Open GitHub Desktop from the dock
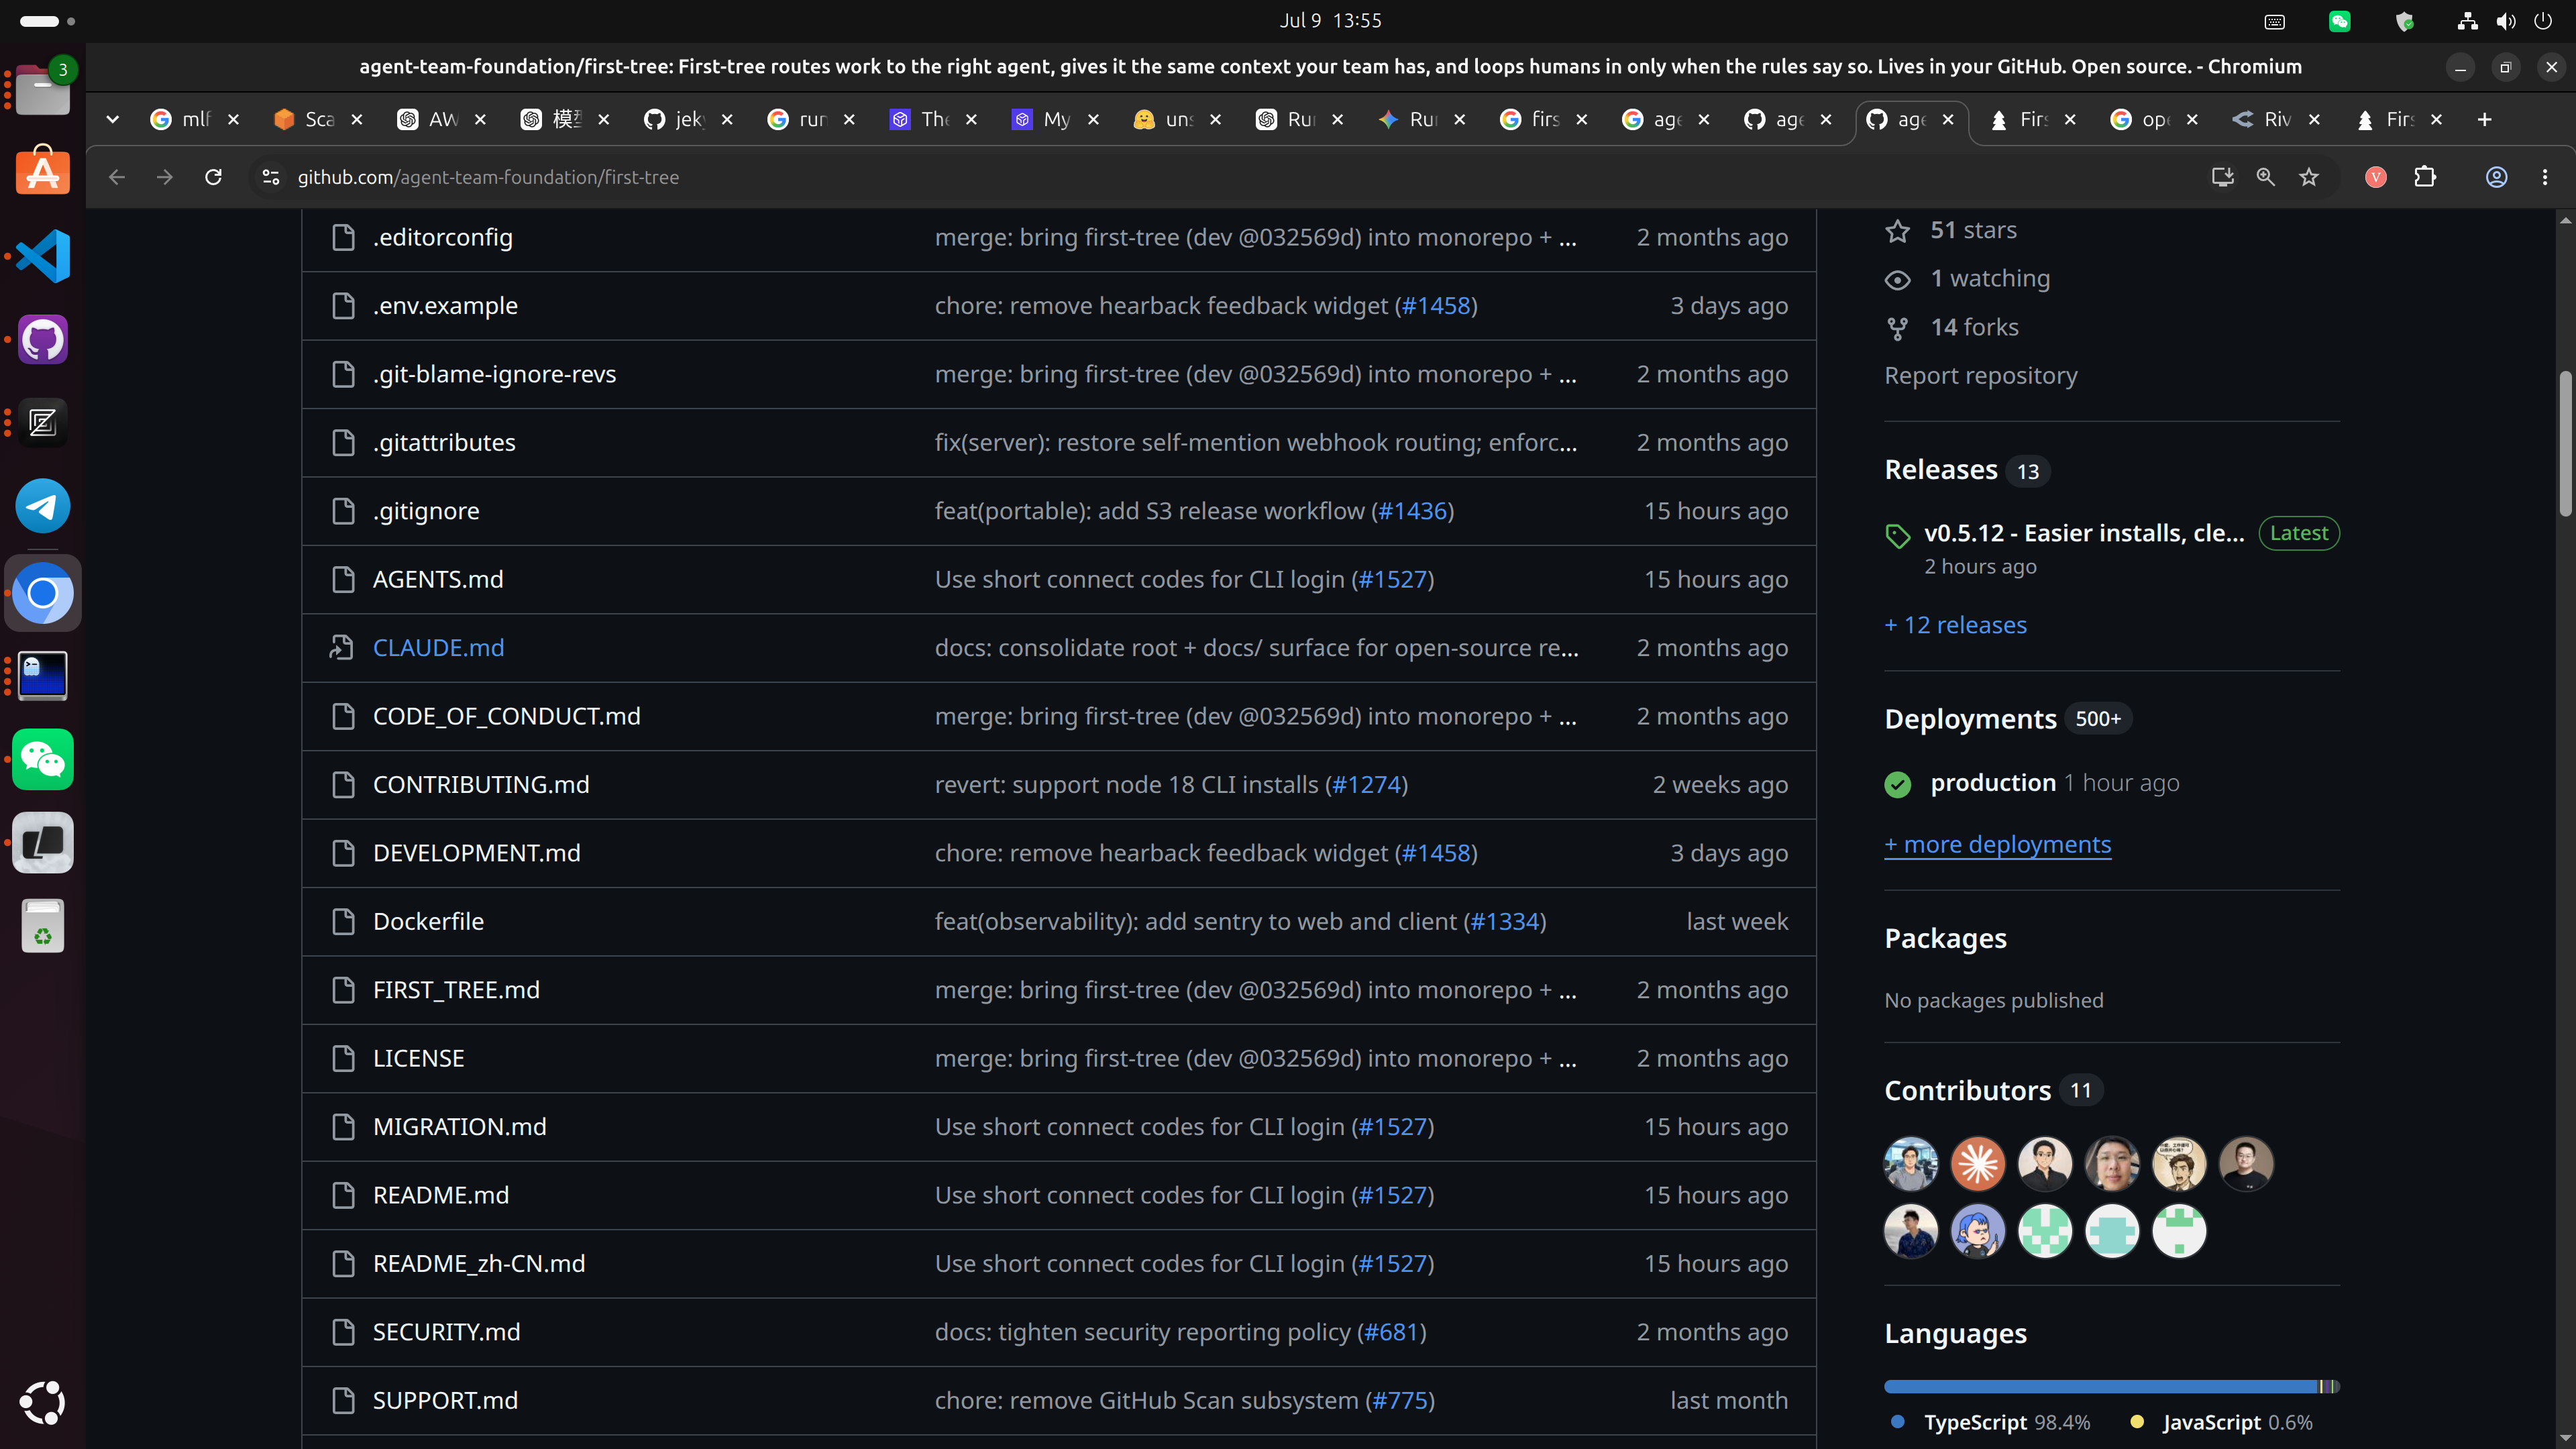The width and height of the screenshot is (2576, 1449). pos(43,339)
